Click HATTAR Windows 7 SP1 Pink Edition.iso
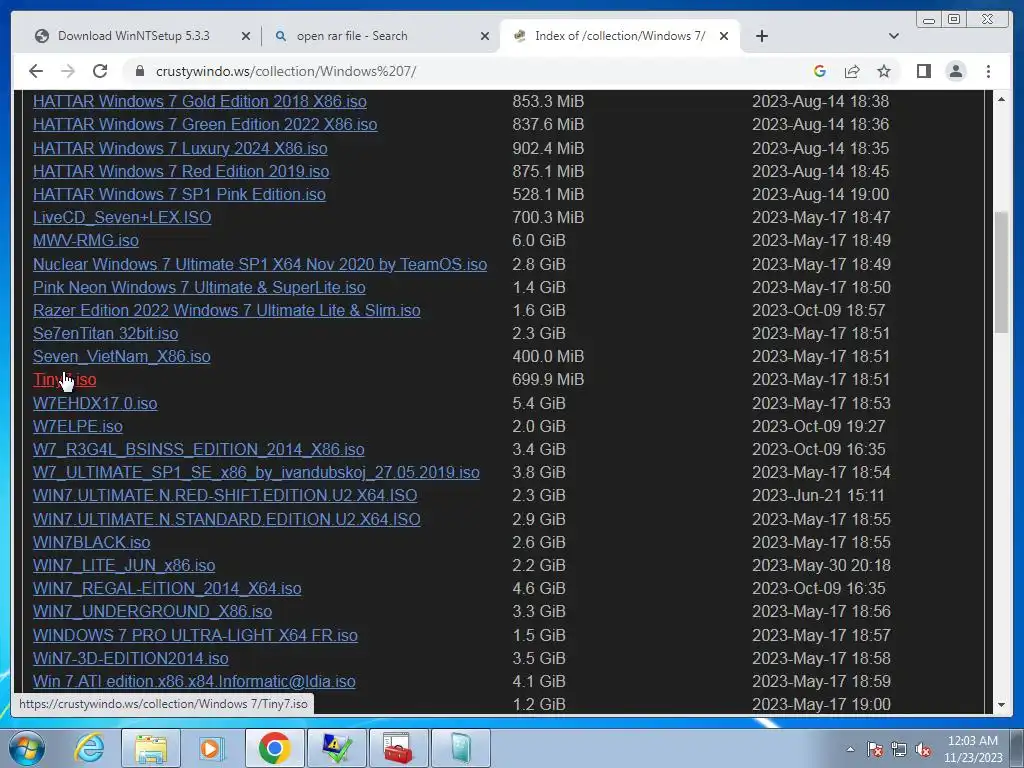 (180, 194)
